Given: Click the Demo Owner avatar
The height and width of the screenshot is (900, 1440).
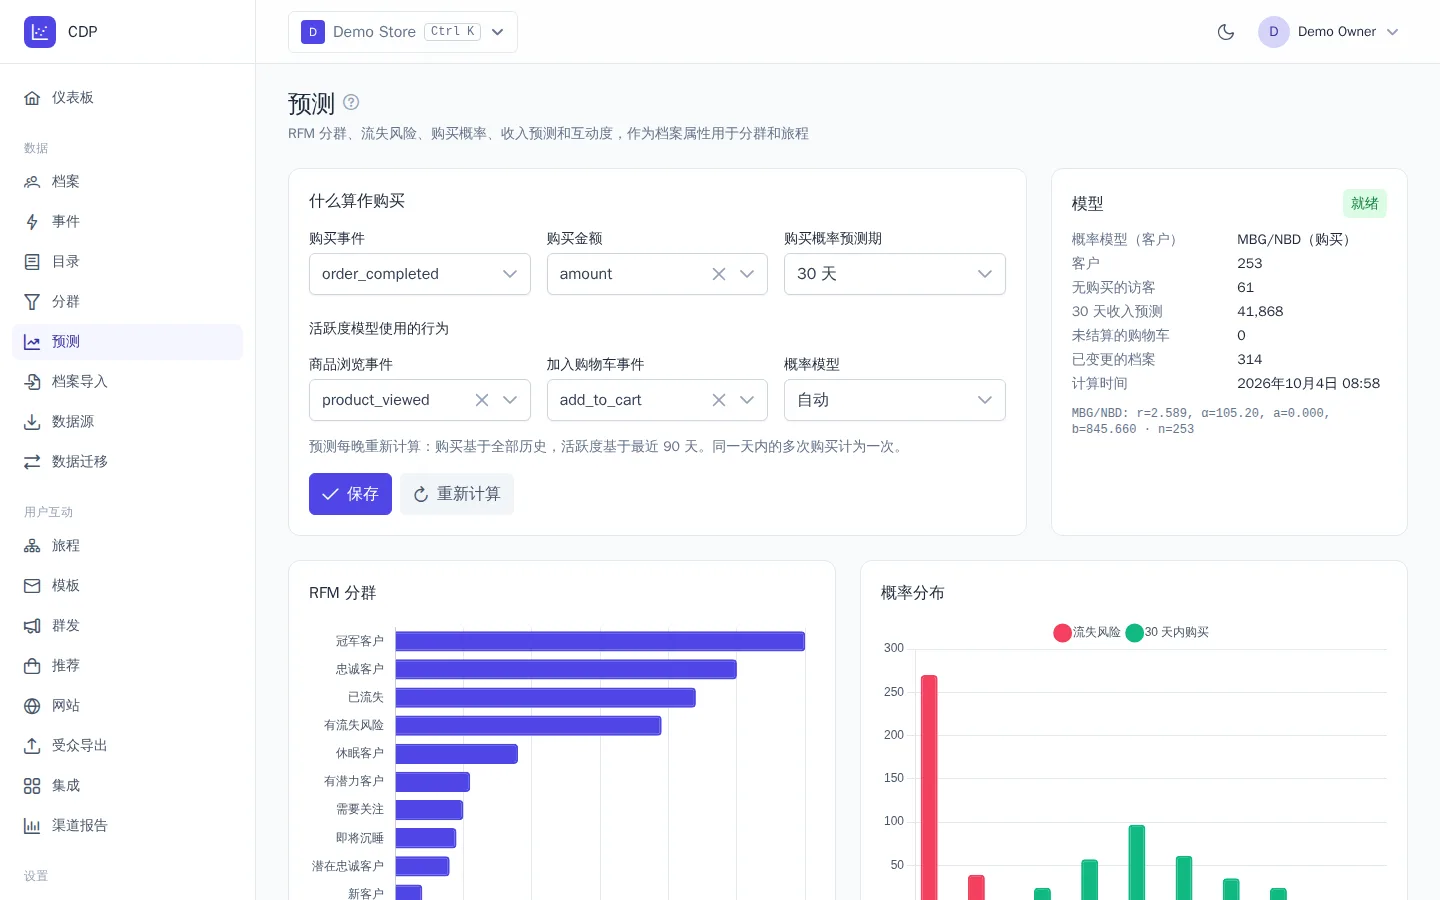Looking at the screenshot, I should (1274, 32).
